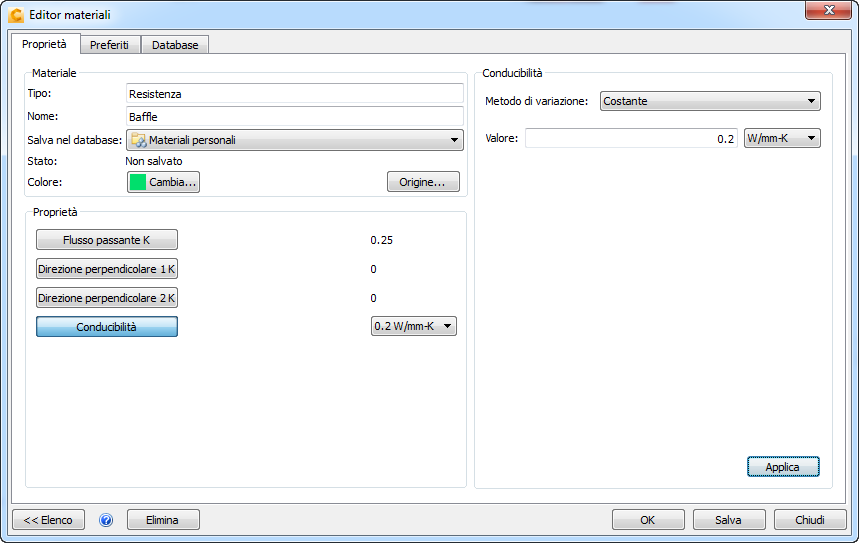Click the Salva button
Screen dimensions: 859x543
click(729, 520)
